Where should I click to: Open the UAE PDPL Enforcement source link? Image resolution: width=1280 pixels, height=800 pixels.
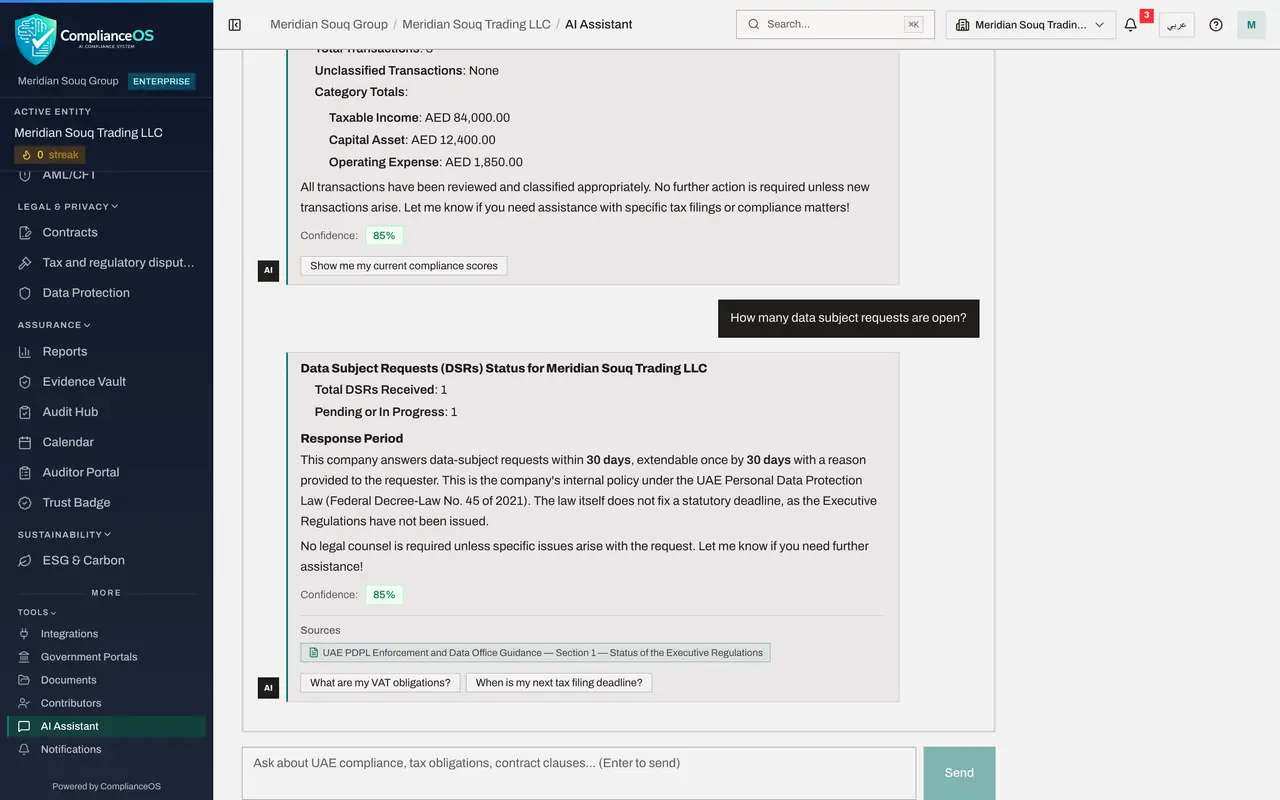pos(535,653)
